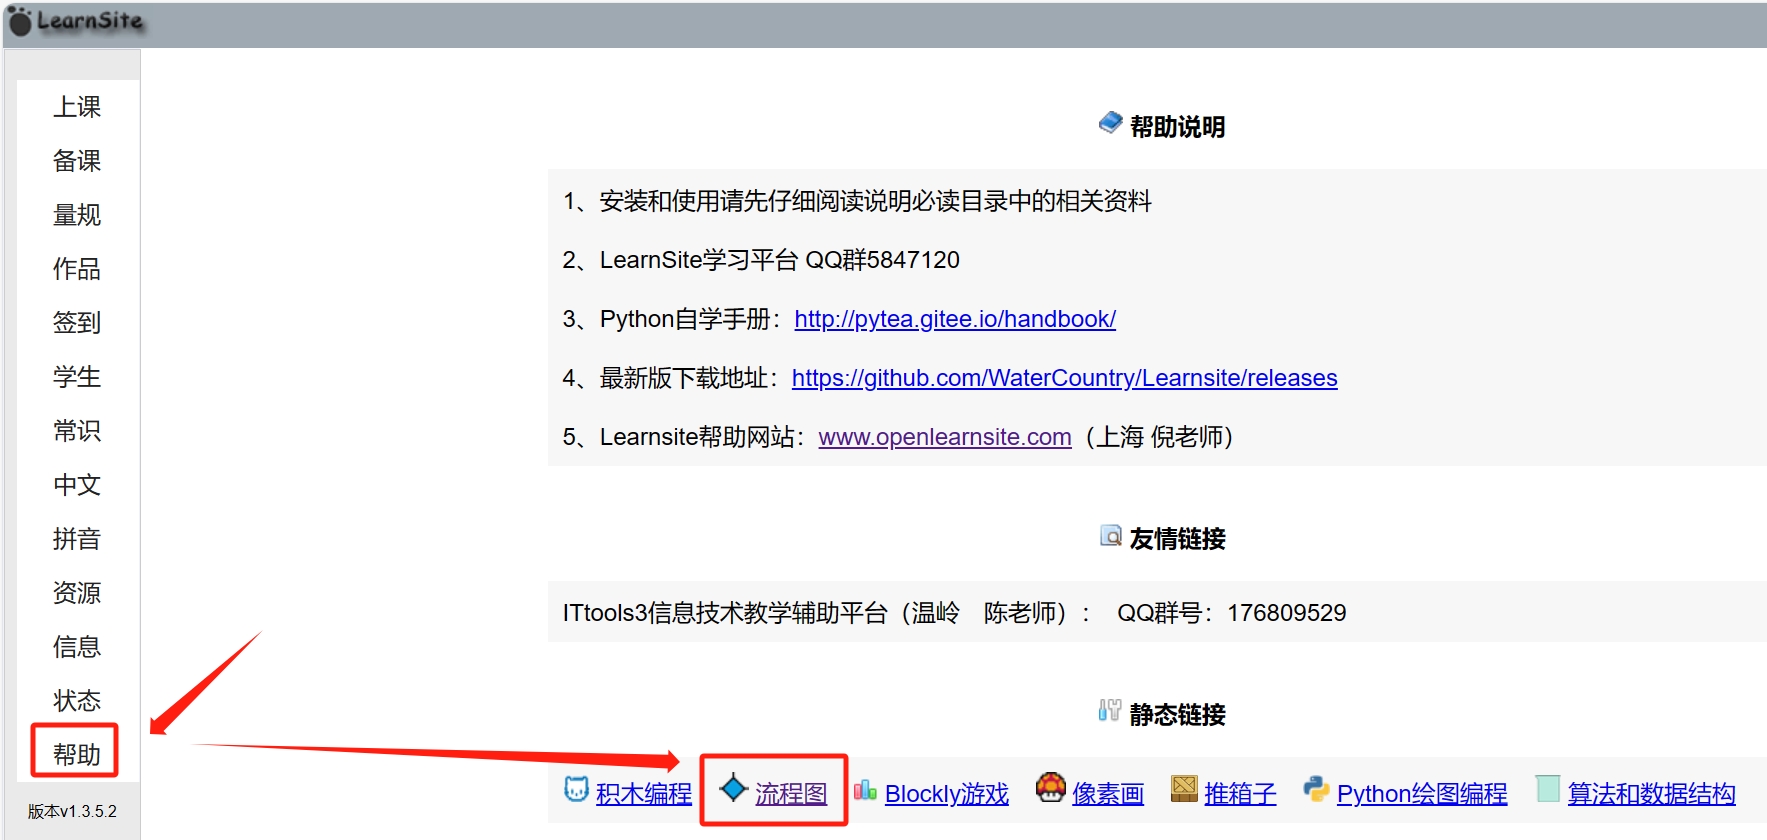Open the 像素画 link
The height and width of the screenshot is (840, 1767).
1108,794
